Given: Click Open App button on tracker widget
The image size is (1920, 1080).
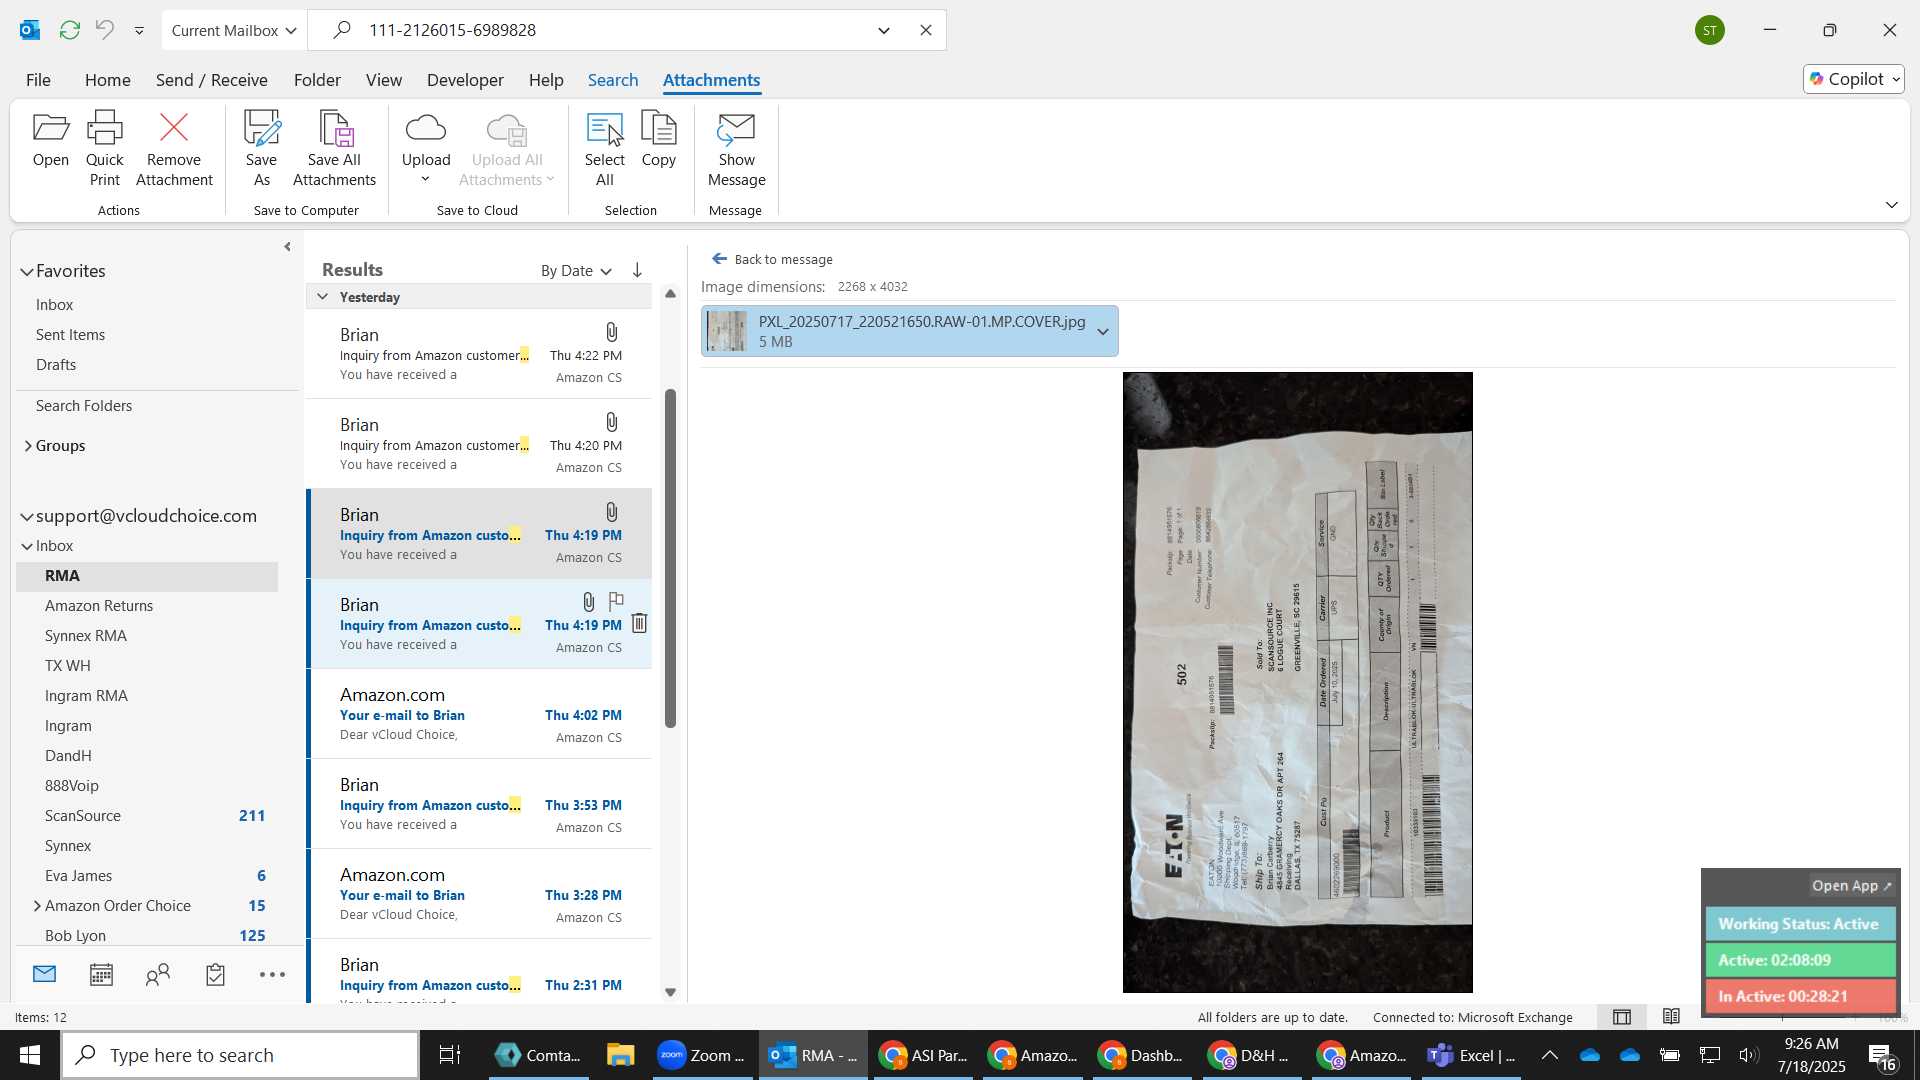Looking at the screenshot, I should pos(1851,886).
